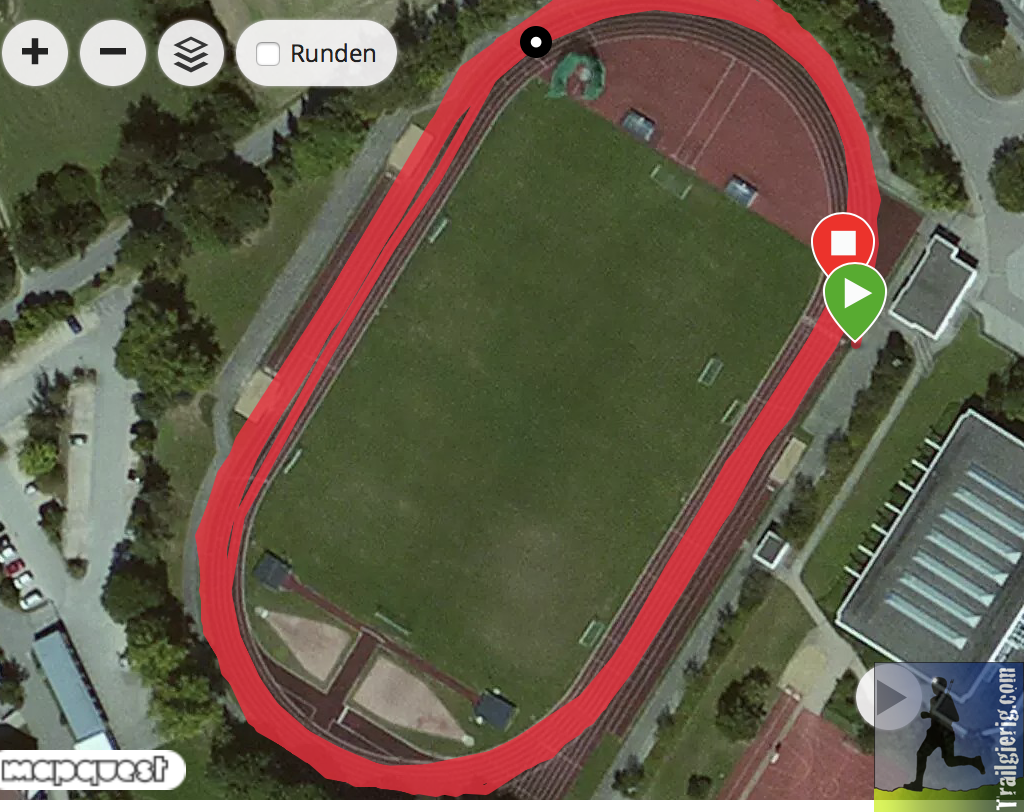
Task: Zoom in with the plus button
Action: click(35, 52)
